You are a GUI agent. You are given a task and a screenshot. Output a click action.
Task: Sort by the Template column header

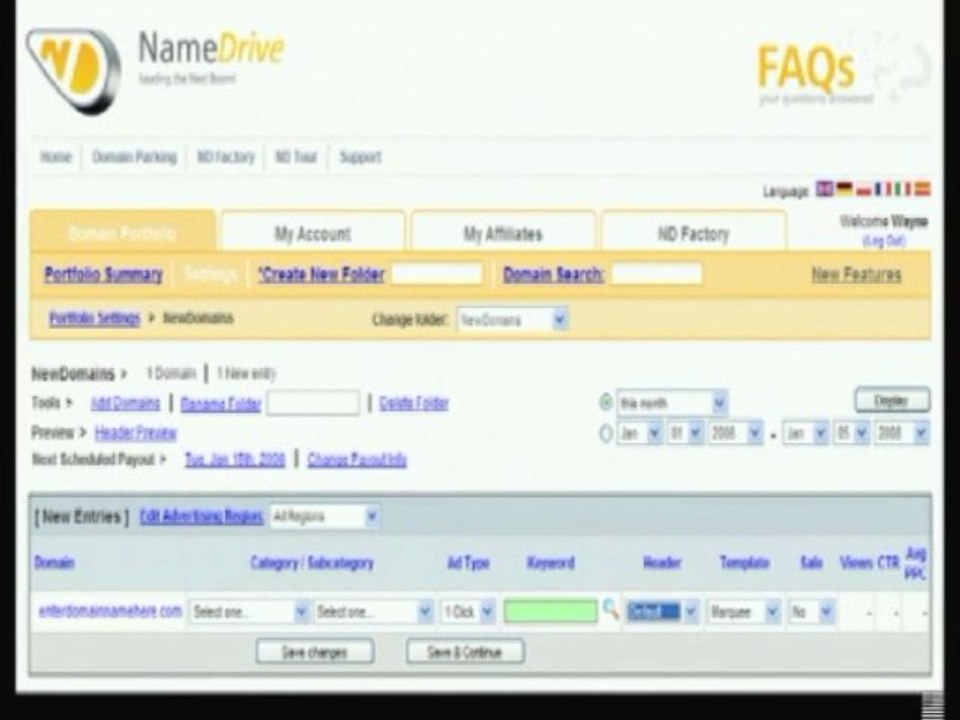[744, 563]
